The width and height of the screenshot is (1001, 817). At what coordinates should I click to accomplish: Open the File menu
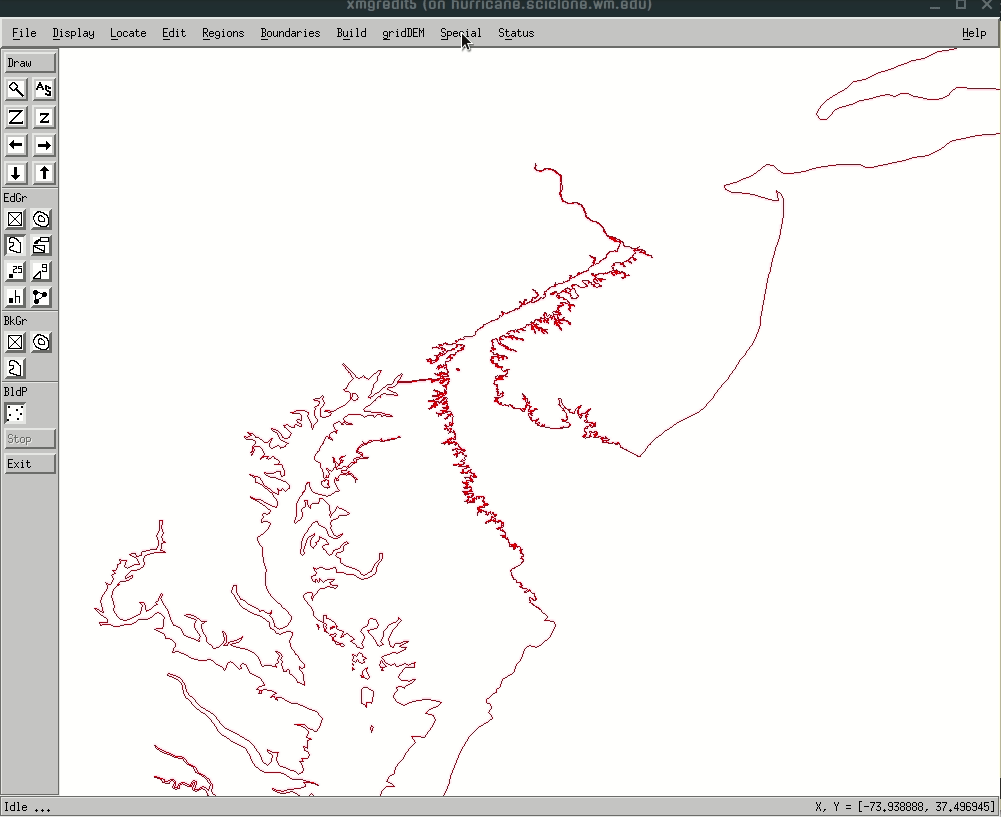[24, 33]
